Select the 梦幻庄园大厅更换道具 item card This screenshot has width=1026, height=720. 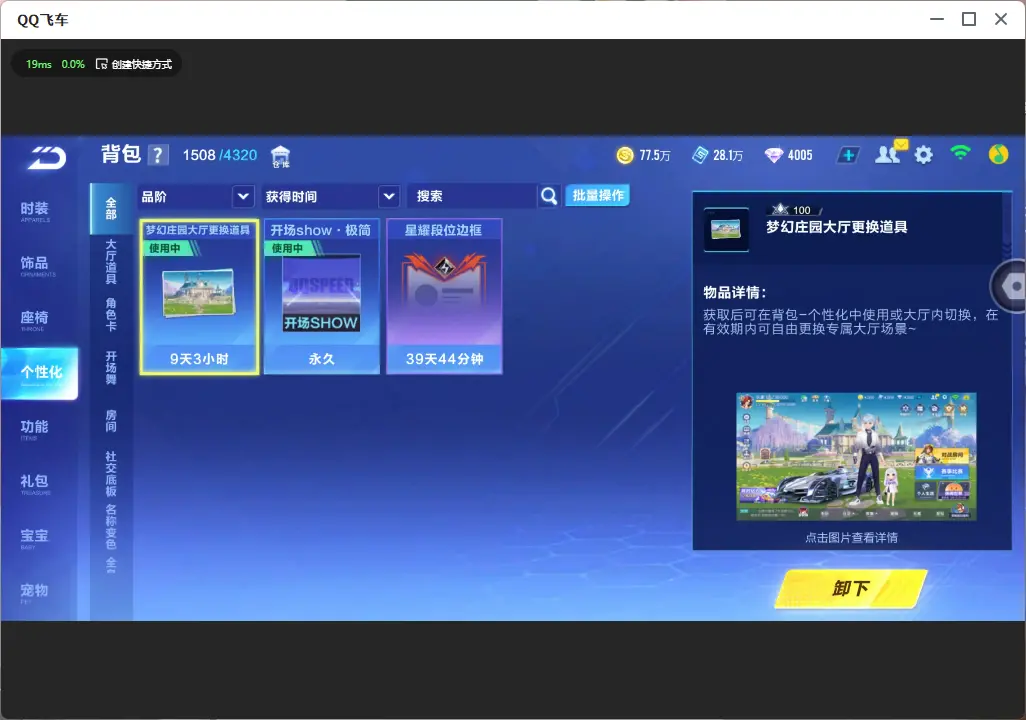pyautogui.click(x=199, y=297)
